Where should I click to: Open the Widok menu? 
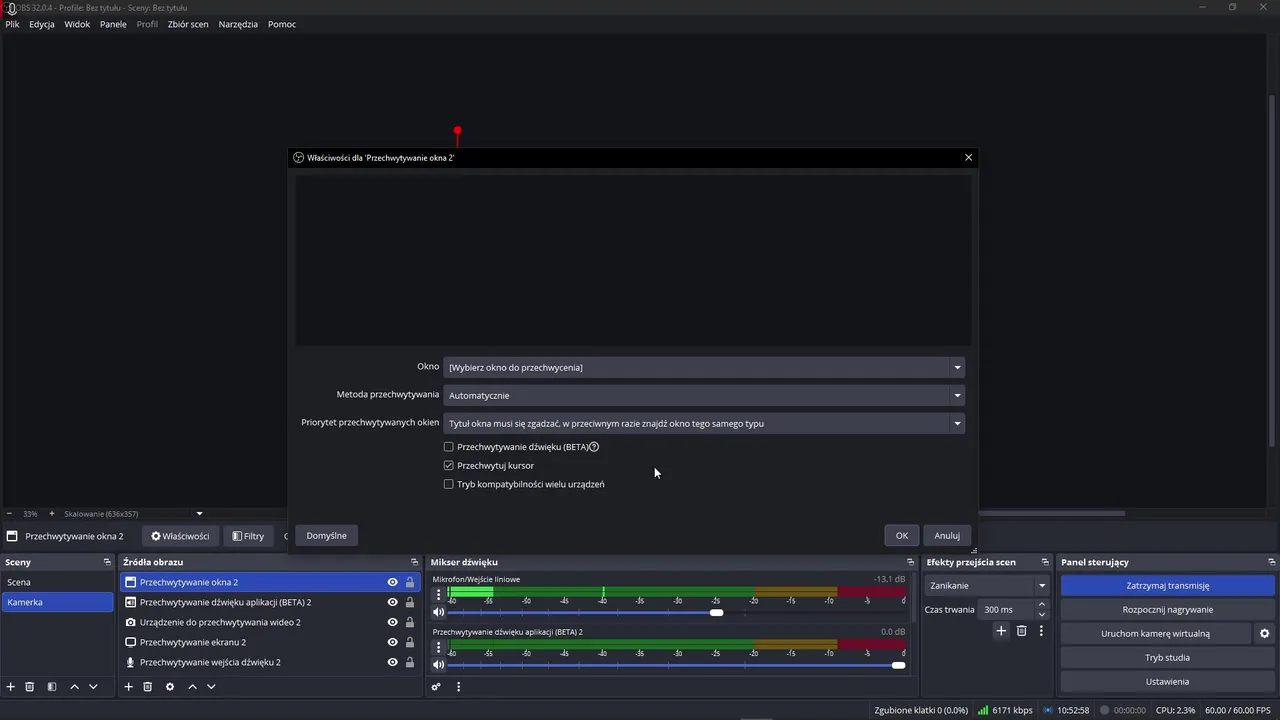[77, 24]
